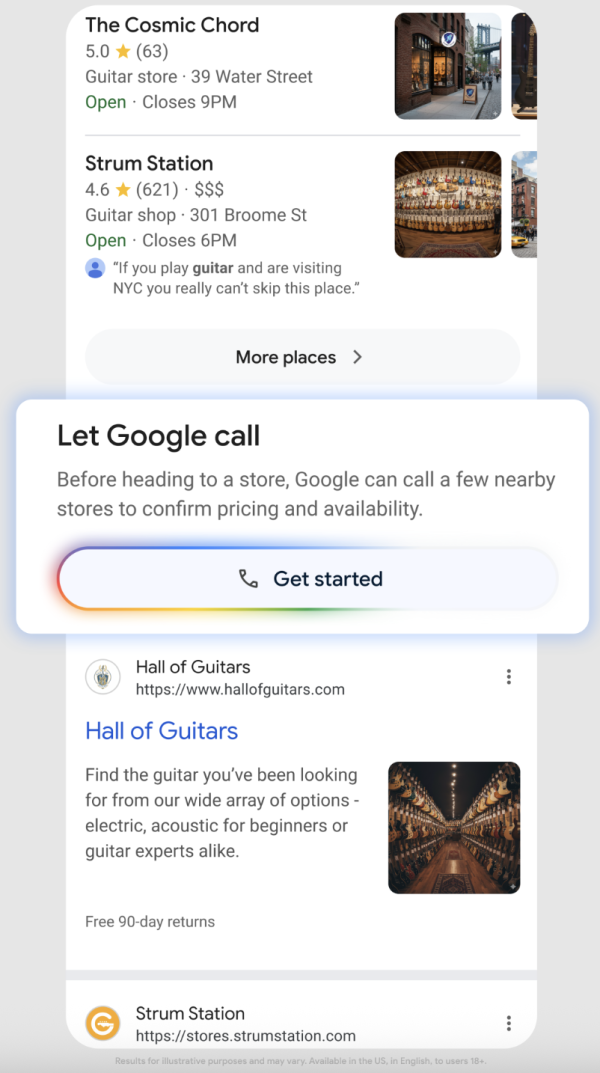
Task: Open the Strum Station place listing
Action: pos(149,163)
